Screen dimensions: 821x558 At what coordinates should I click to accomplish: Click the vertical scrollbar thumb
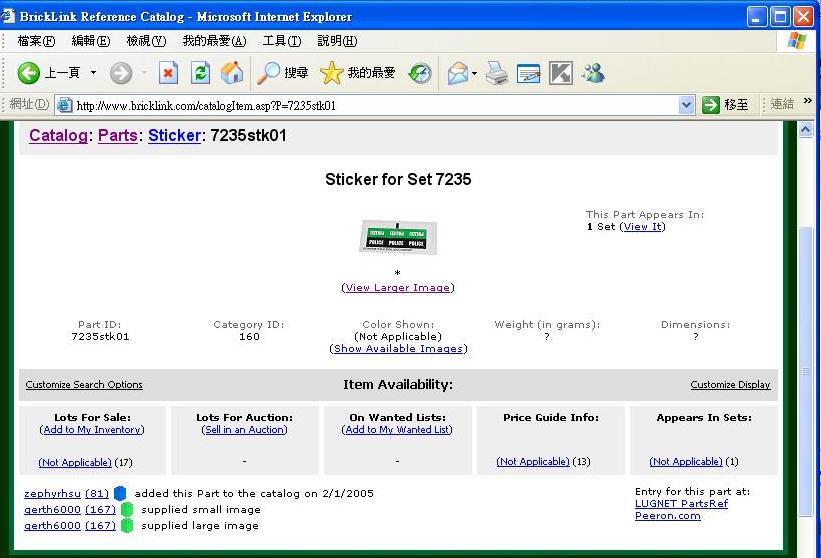(805, 371)
